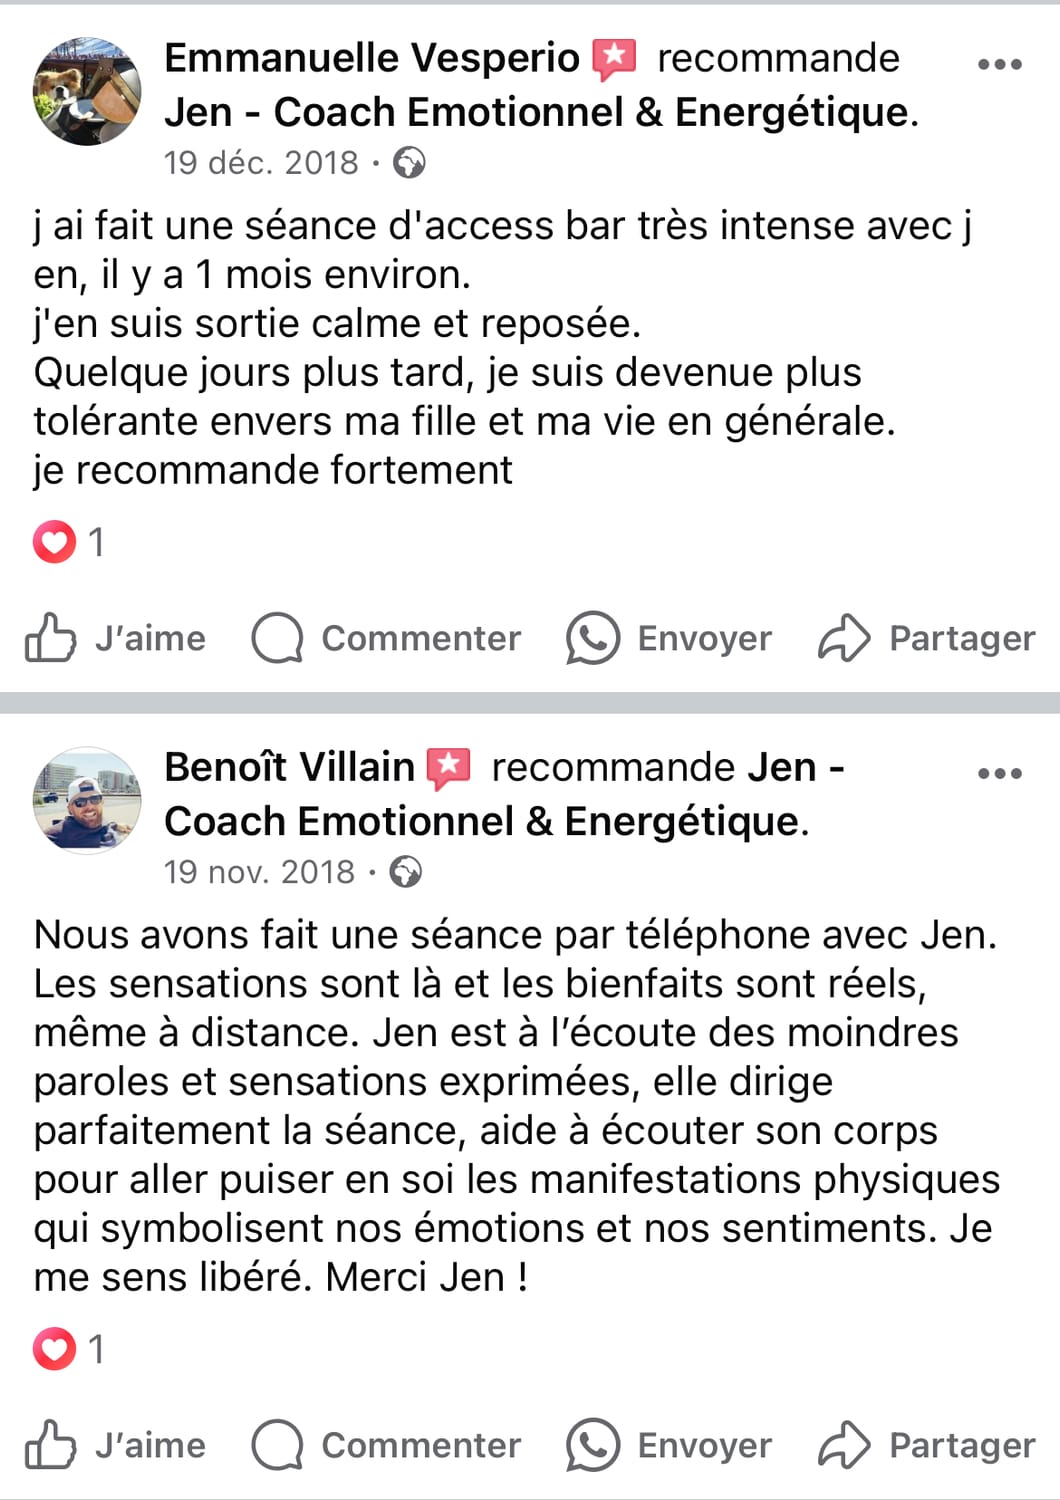View heart reactions on Benoît's review
Image resolution: width=1060 pixels, height=1500 pixels.
click(68, 1349)
